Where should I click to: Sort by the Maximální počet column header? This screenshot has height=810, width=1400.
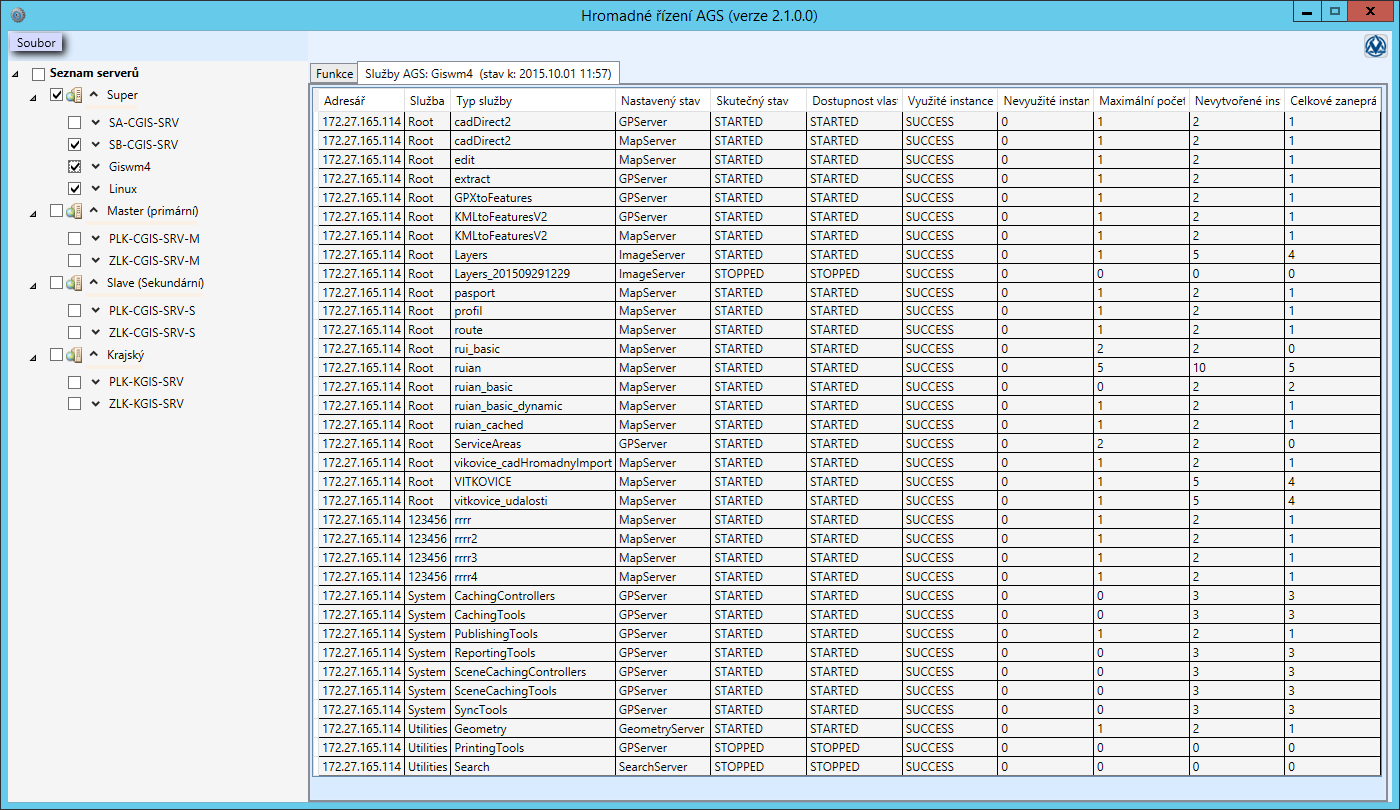(1141, 101)
